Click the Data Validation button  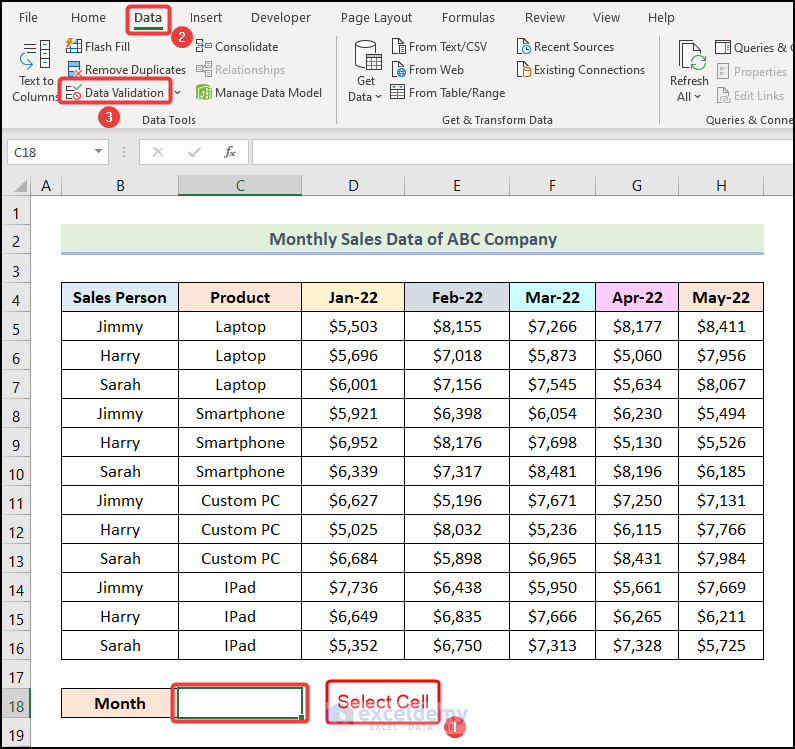point(114,93)
